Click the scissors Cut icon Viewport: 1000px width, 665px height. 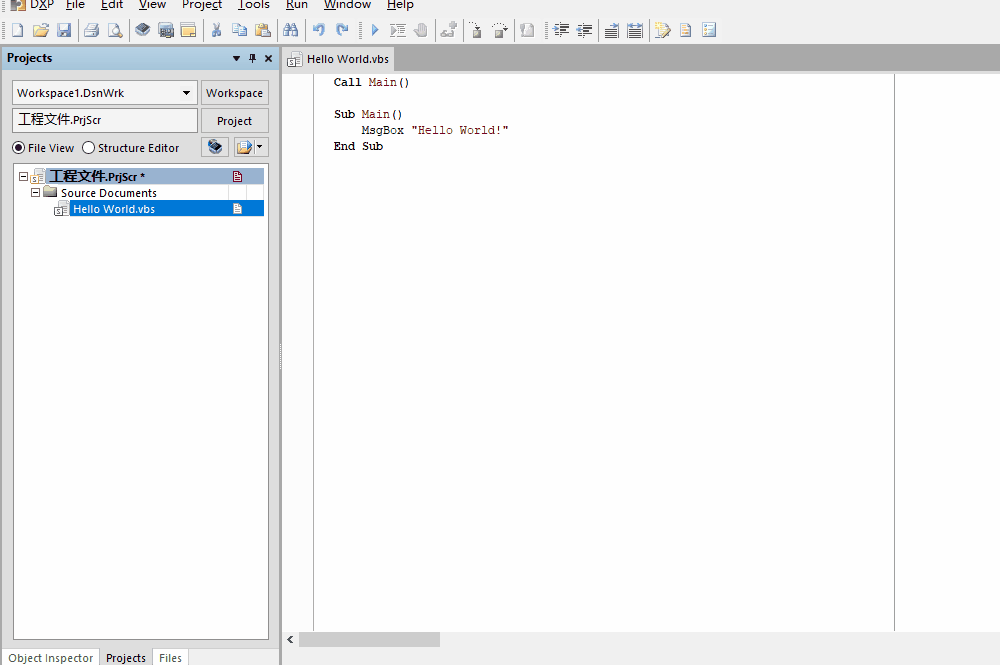pos(215,30)
